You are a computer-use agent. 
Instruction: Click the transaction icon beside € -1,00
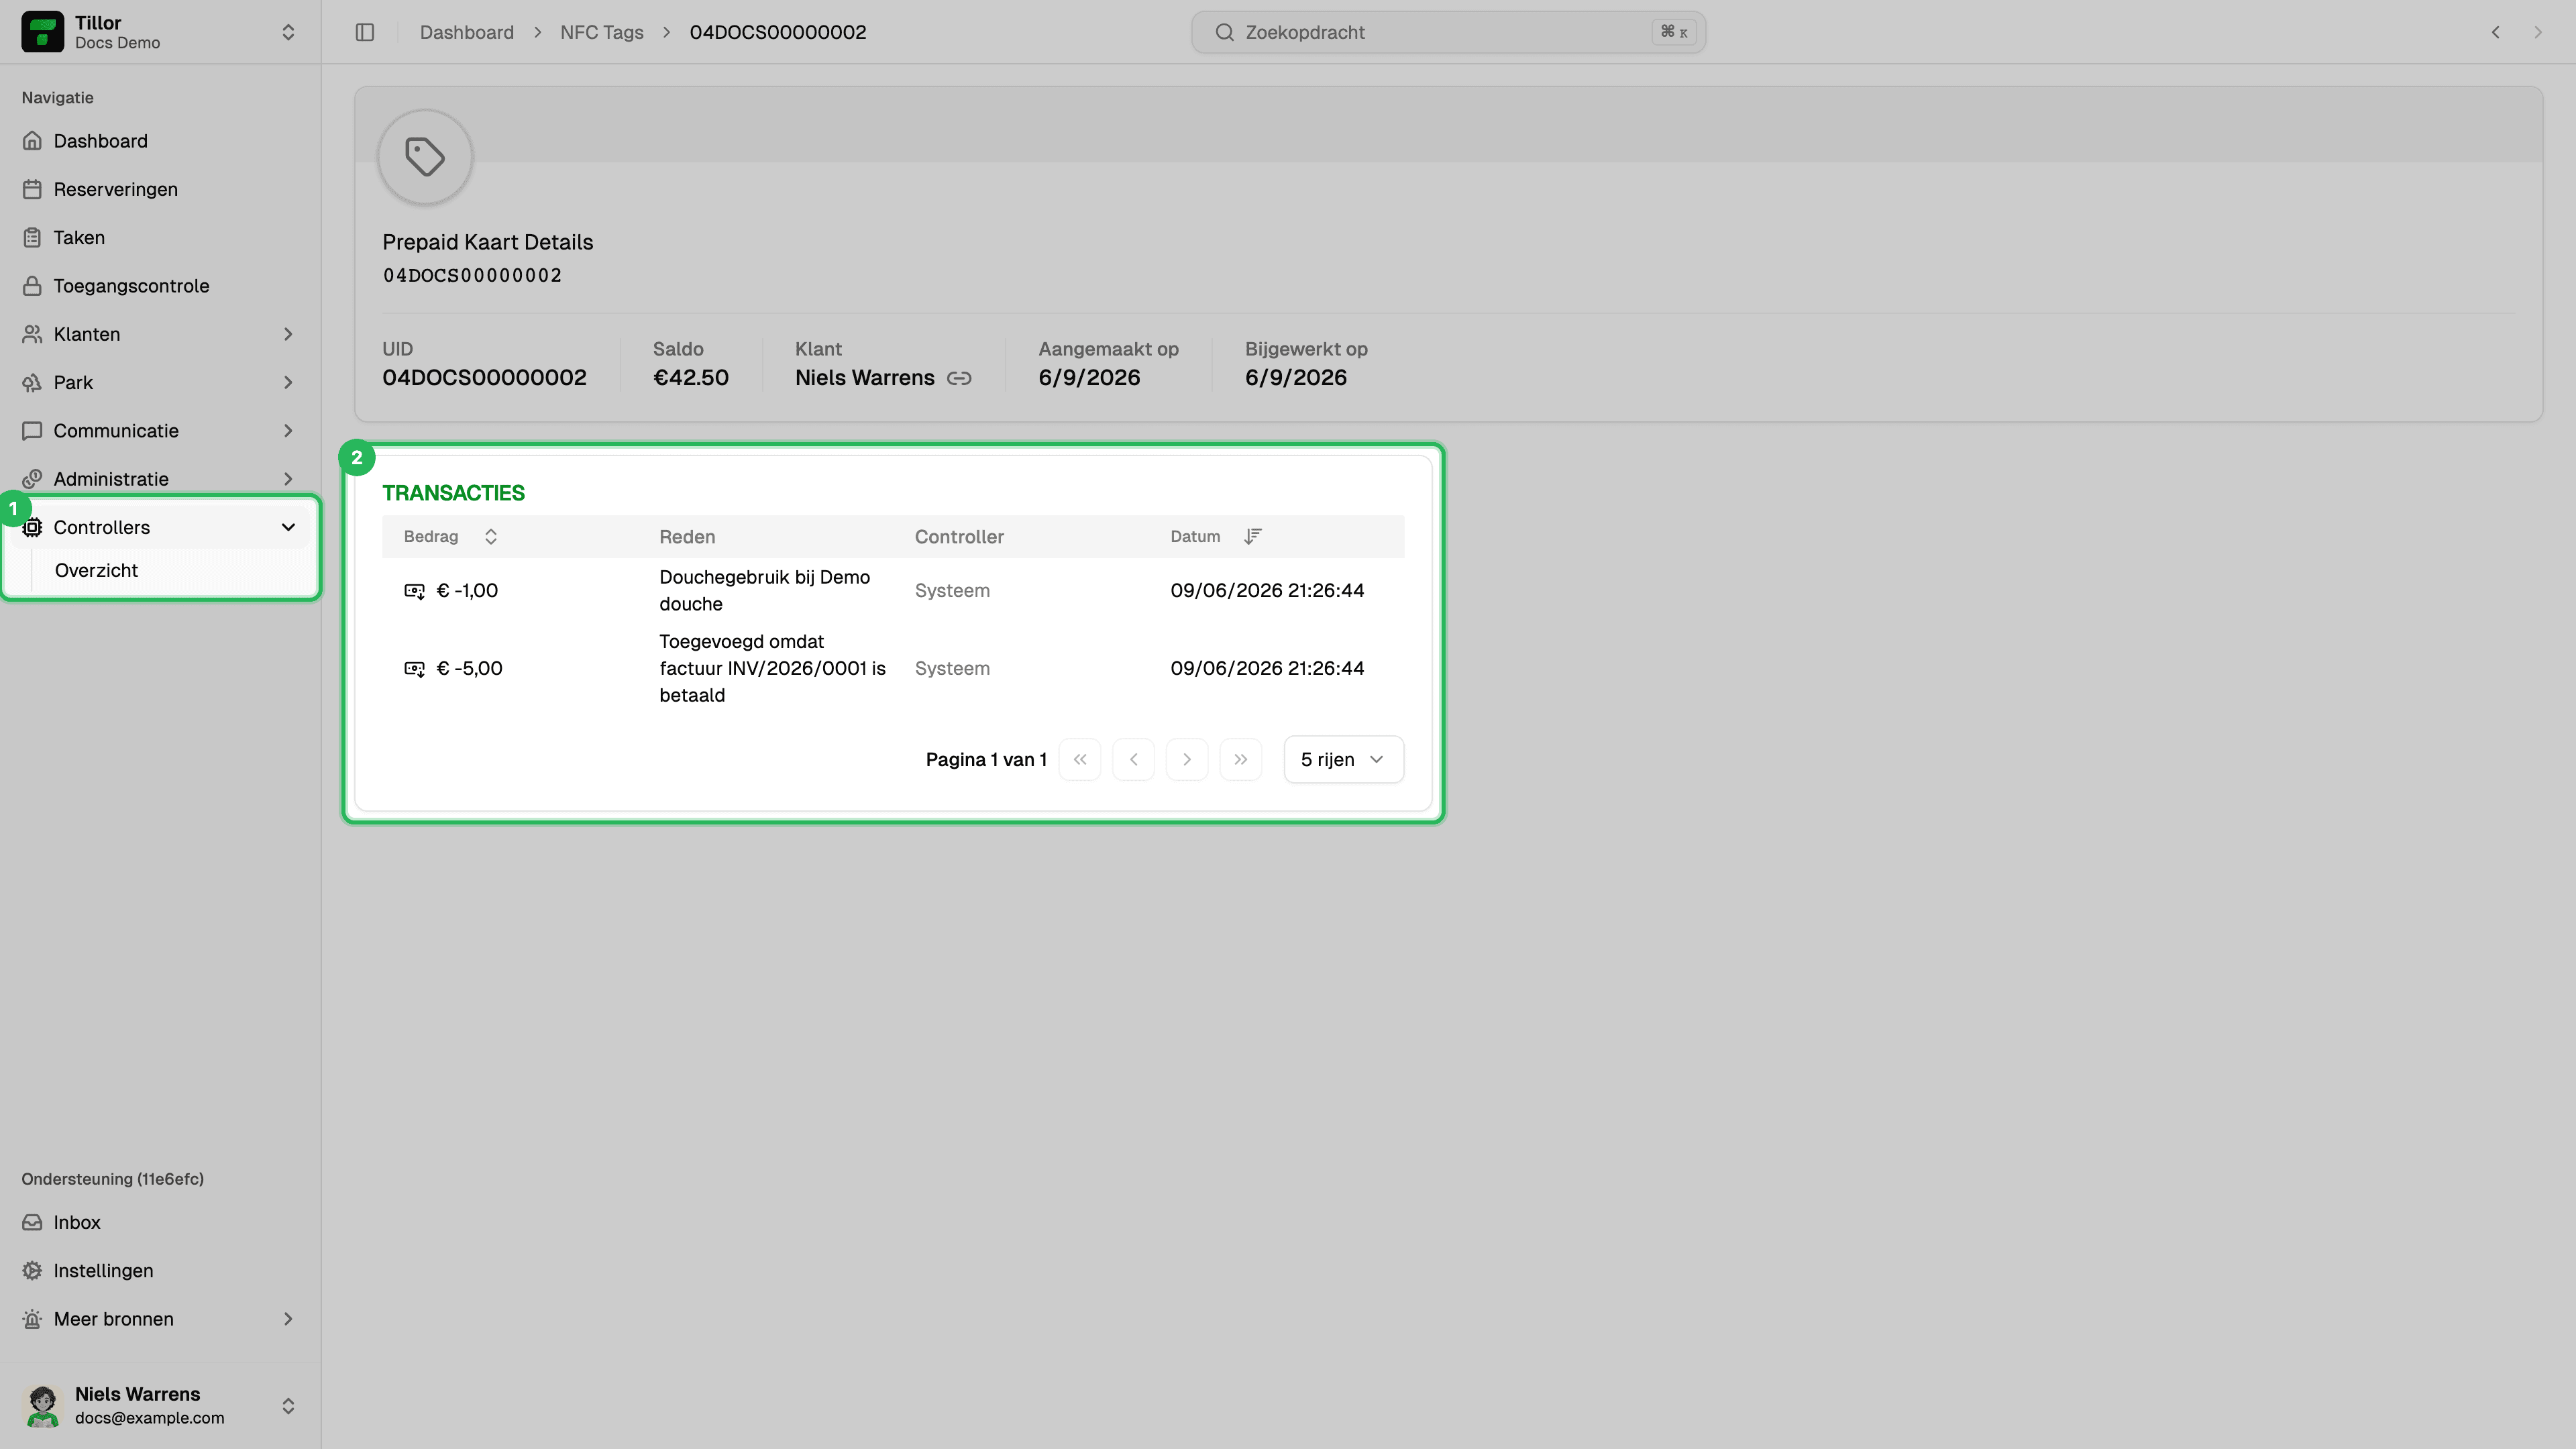tap(414, 591)
